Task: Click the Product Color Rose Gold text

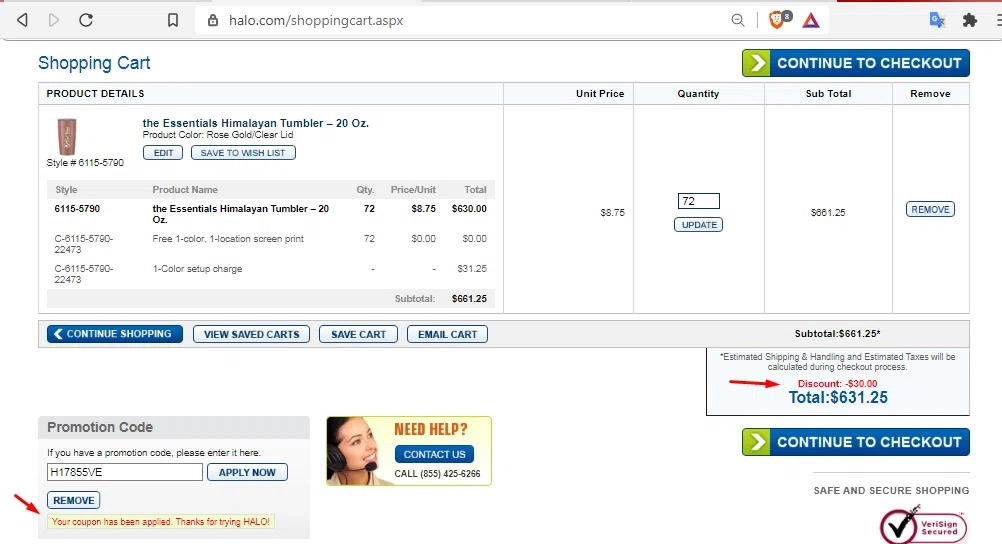Action: click(218, 135)
